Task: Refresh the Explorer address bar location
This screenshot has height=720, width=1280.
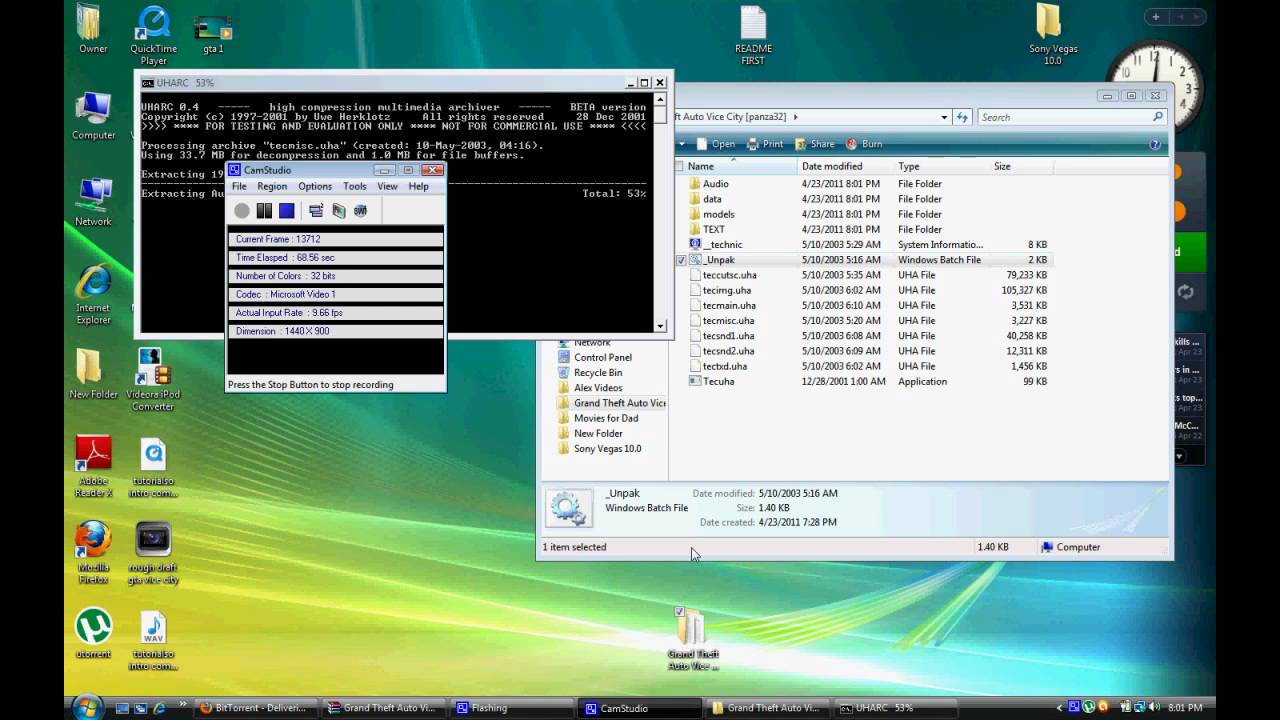Action: click(963, 117)
